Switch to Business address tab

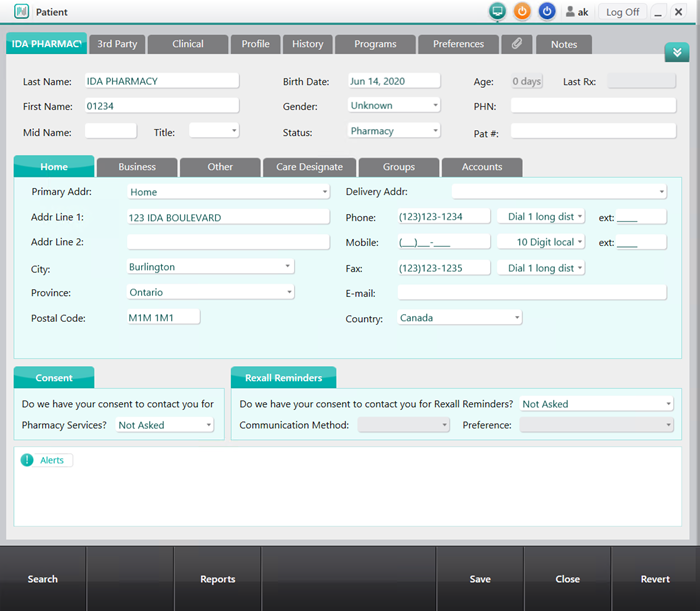[x=137, y=167]
